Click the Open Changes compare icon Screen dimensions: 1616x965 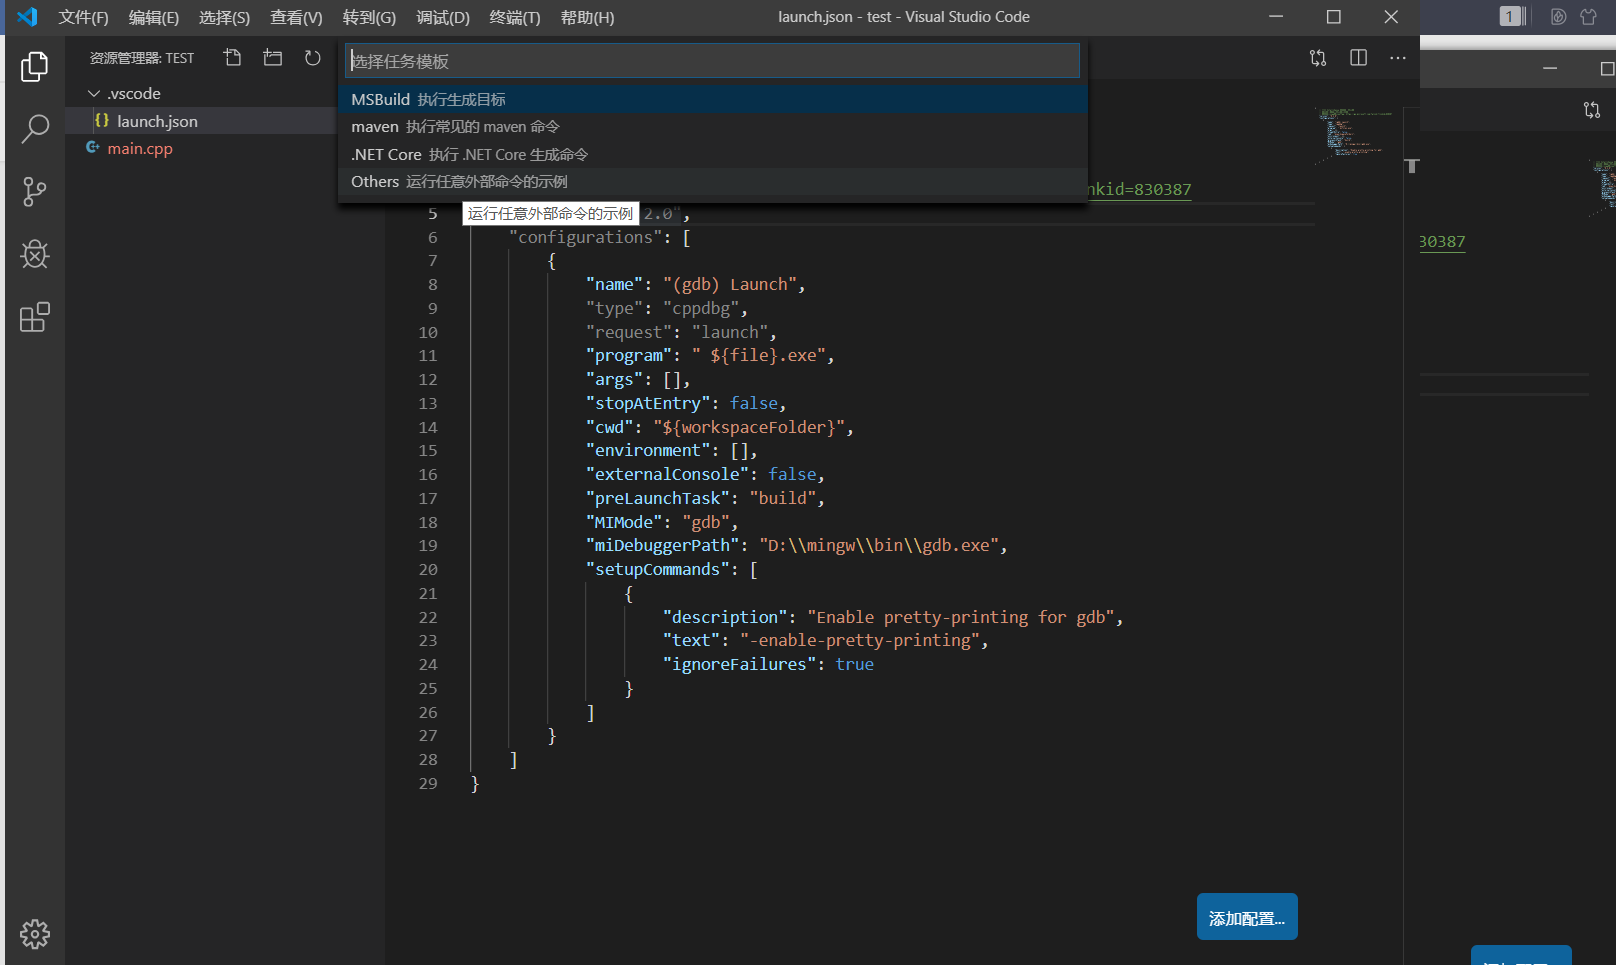pyautogui.click(x=1318, y=58)
